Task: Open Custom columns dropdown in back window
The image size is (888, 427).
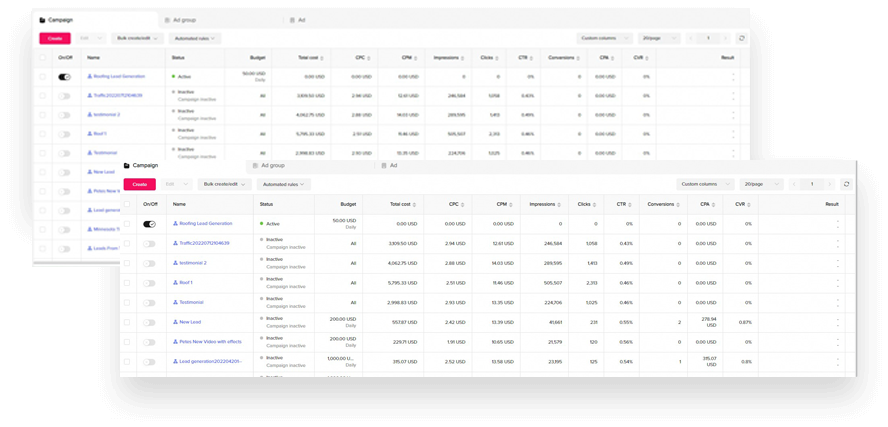Action: pos(604,38)
